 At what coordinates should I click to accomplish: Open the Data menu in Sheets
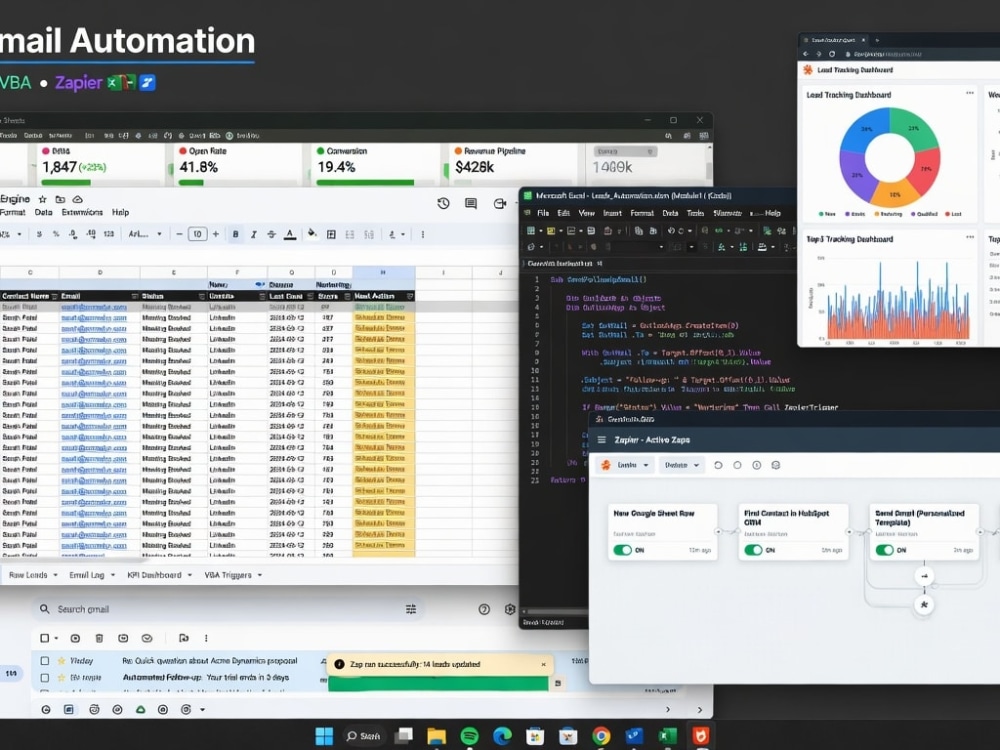click(x=43, y=212)
